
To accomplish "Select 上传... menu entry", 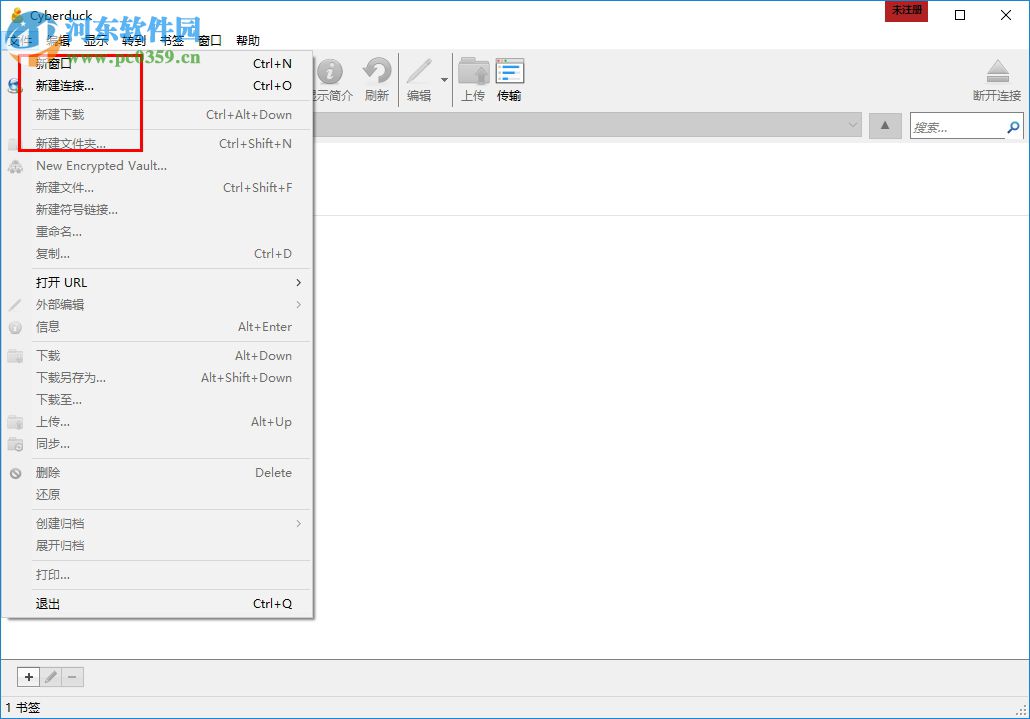I will tap(158, 422).
